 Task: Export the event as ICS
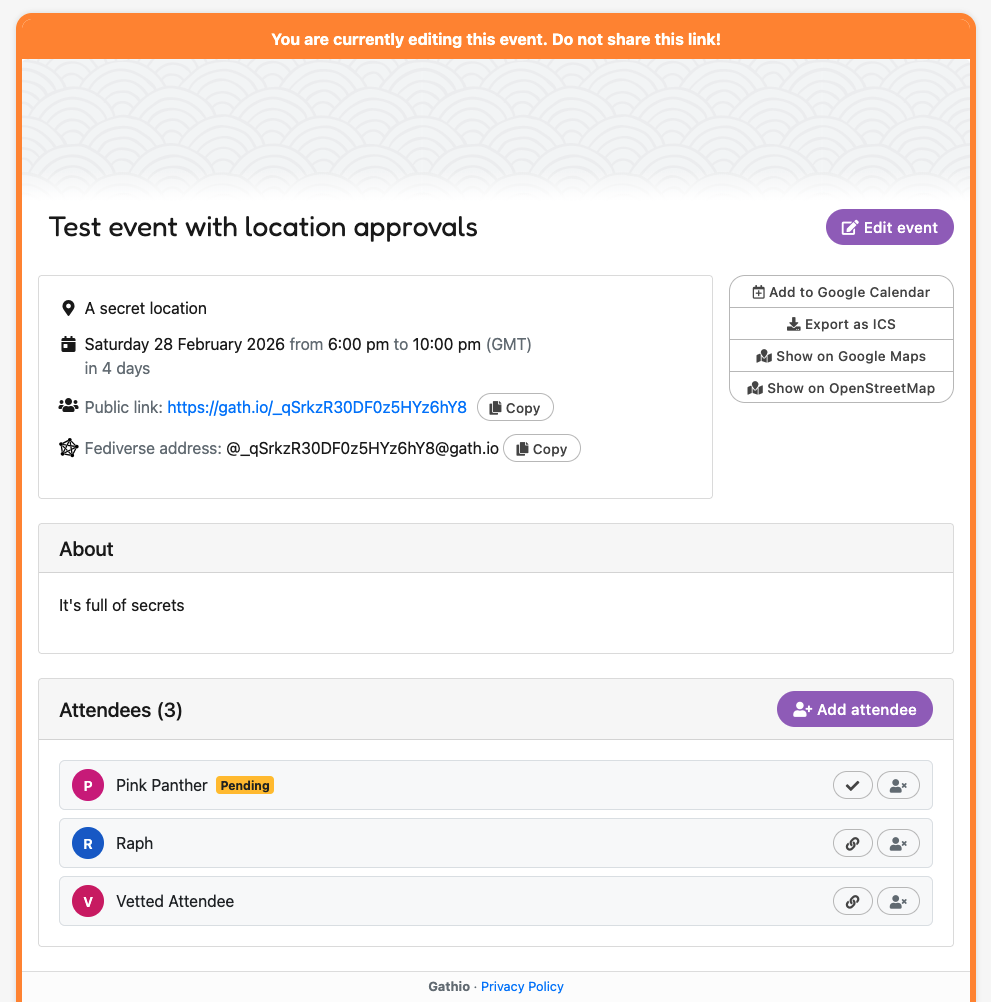coord(841,324)
